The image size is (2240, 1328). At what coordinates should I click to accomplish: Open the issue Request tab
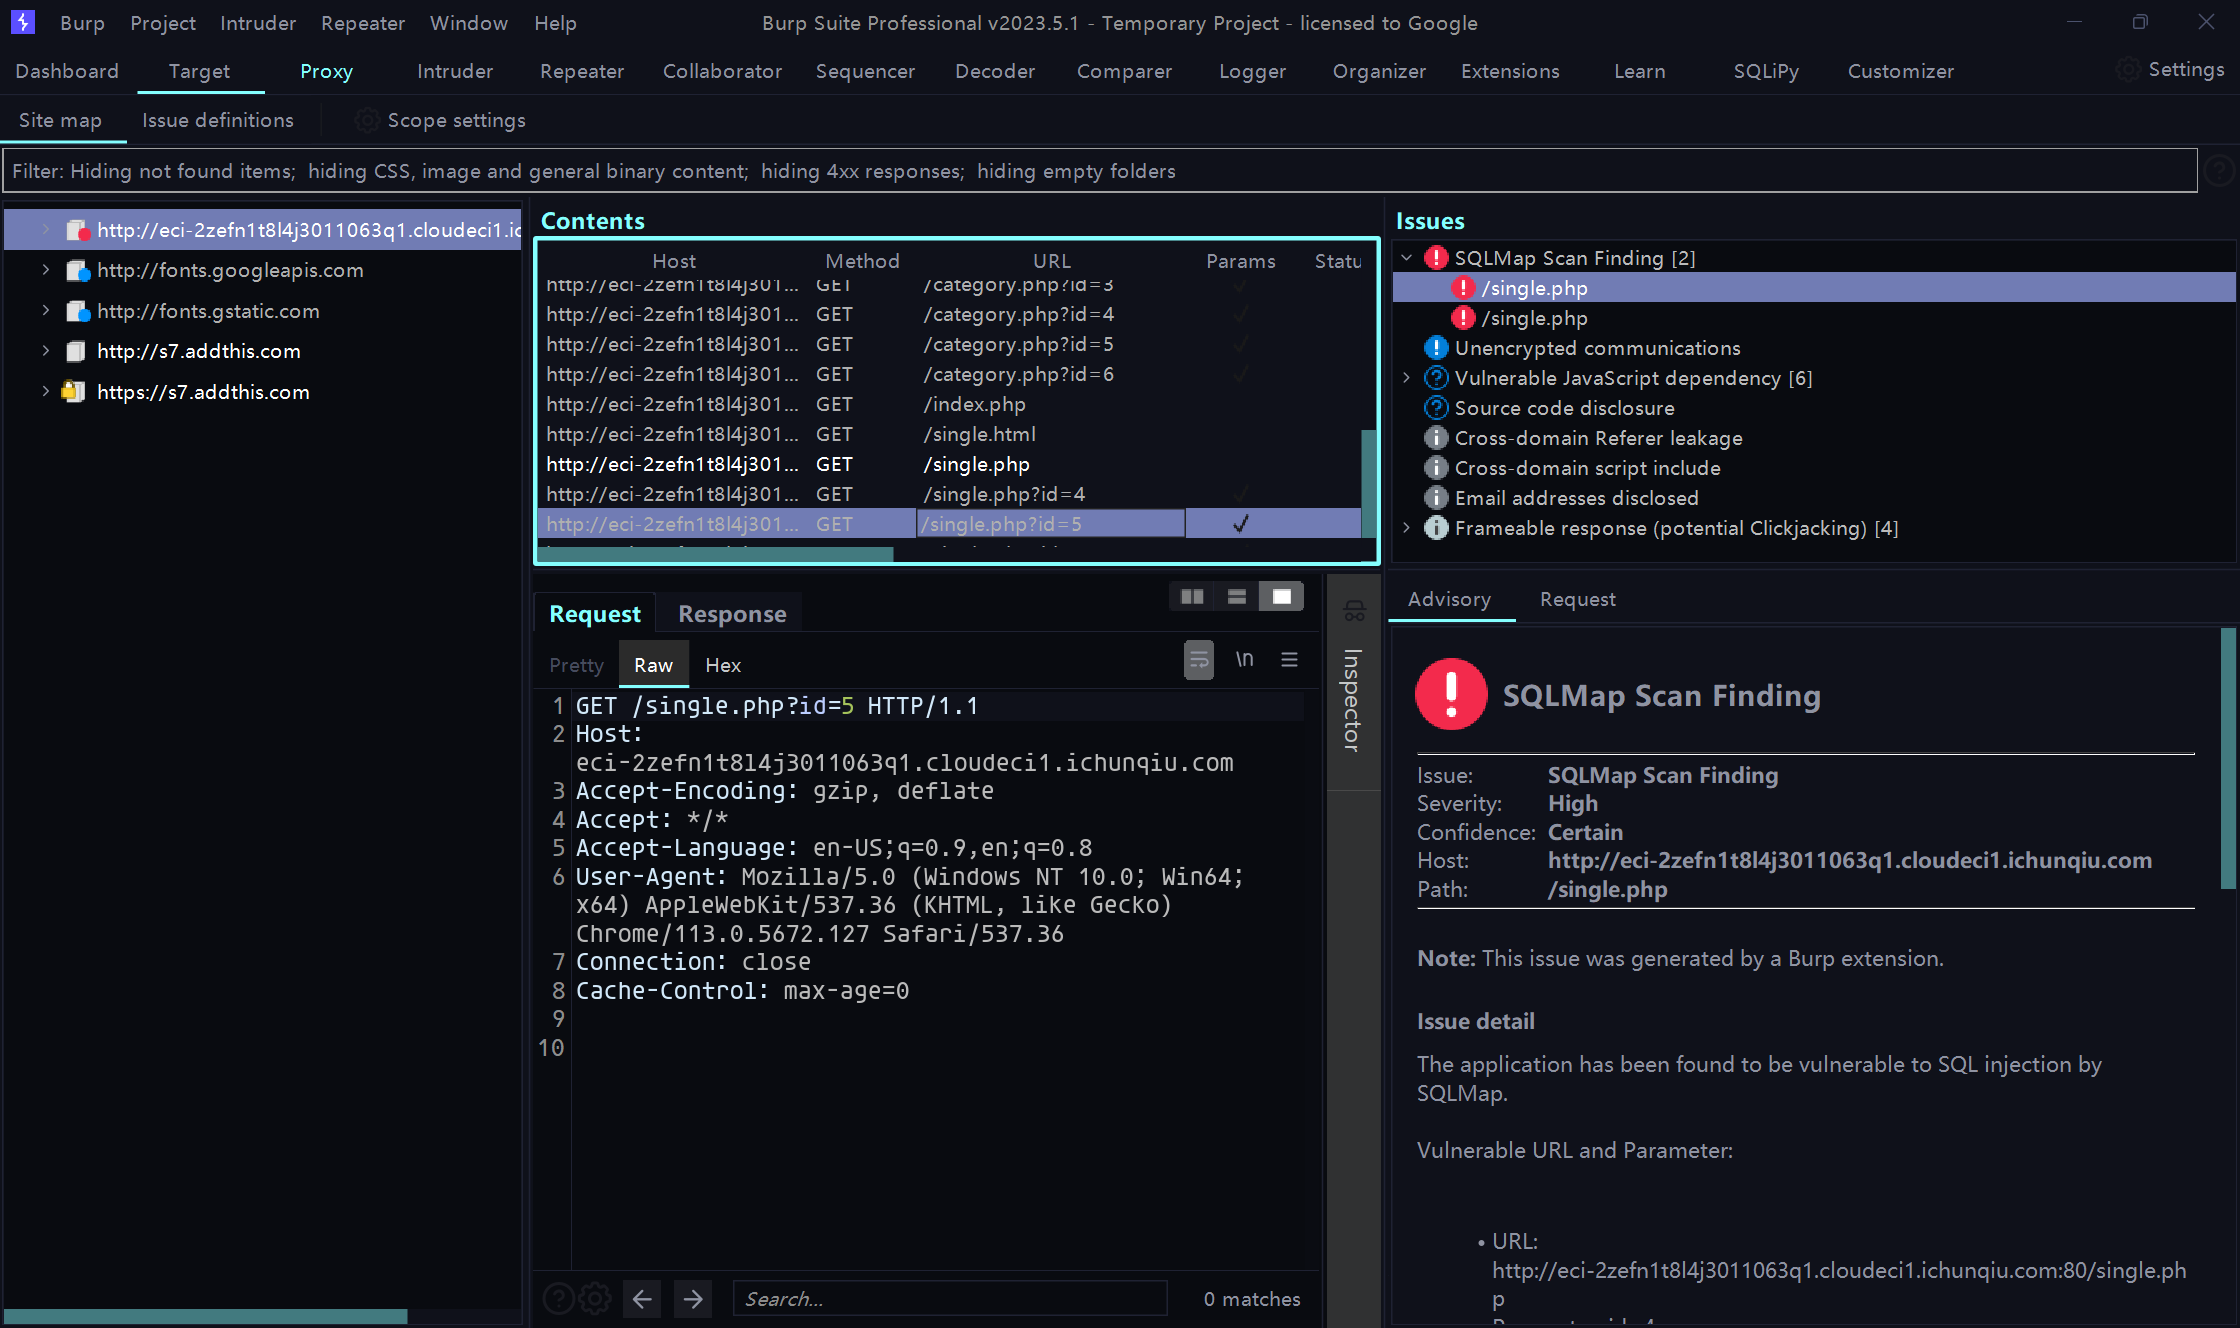(1577, 599)
